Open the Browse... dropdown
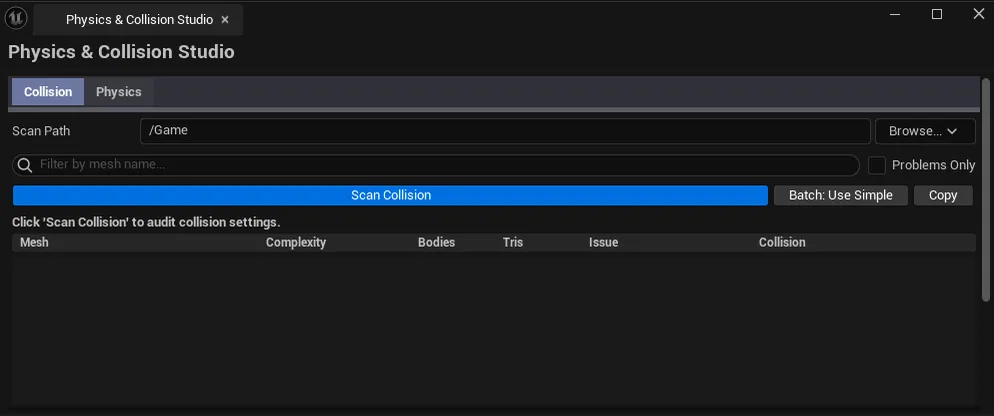994x416 pixels. tap(925, 131)
